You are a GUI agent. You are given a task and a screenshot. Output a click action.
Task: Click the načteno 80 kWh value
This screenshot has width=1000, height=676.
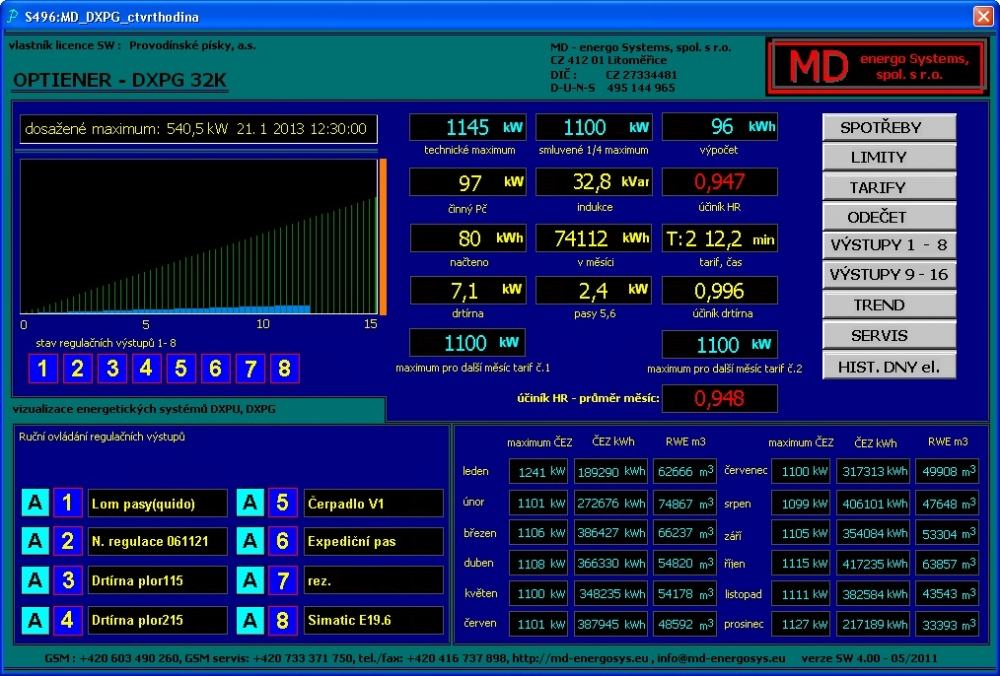click(x=467, y=238)
